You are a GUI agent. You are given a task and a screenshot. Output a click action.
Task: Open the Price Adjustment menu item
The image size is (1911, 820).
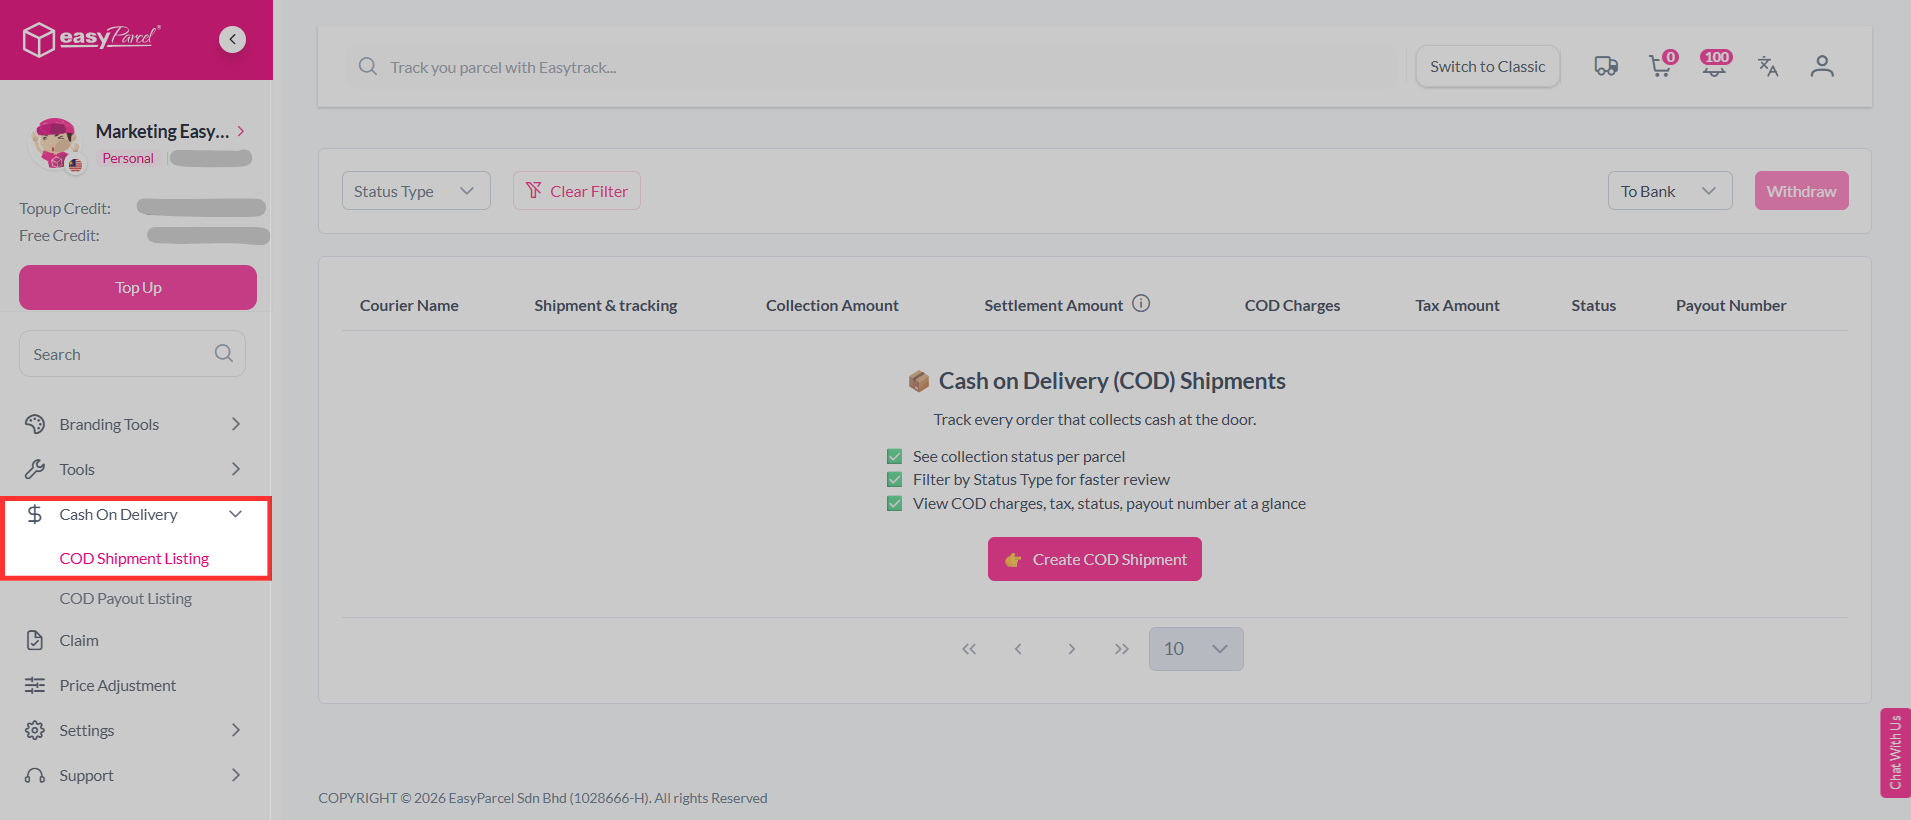point(117,685)
